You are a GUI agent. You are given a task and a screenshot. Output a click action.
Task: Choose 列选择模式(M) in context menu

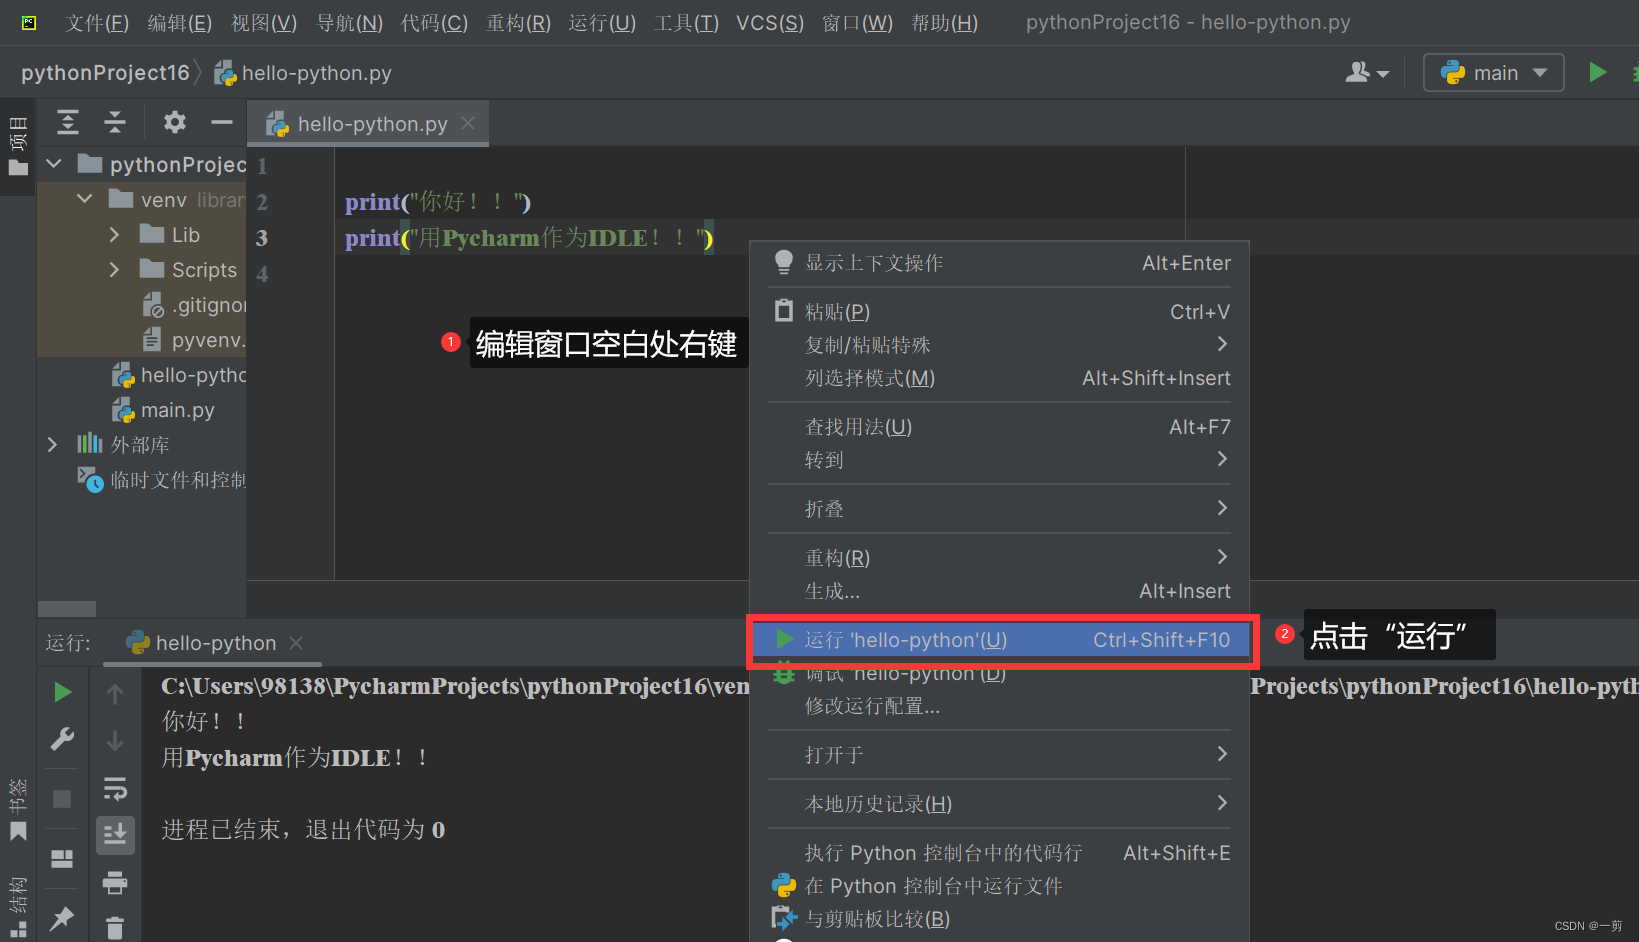(x=1000, y=377)
